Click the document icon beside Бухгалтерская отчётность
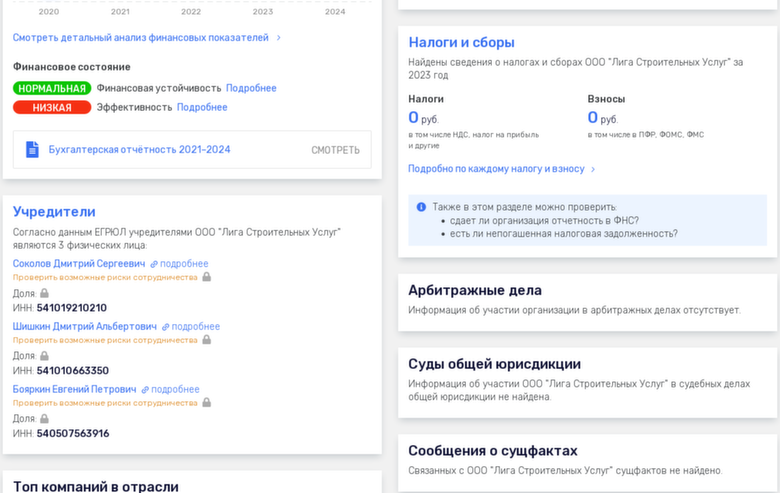This screenshot has height=493, width=780. (x=32, y=150)
